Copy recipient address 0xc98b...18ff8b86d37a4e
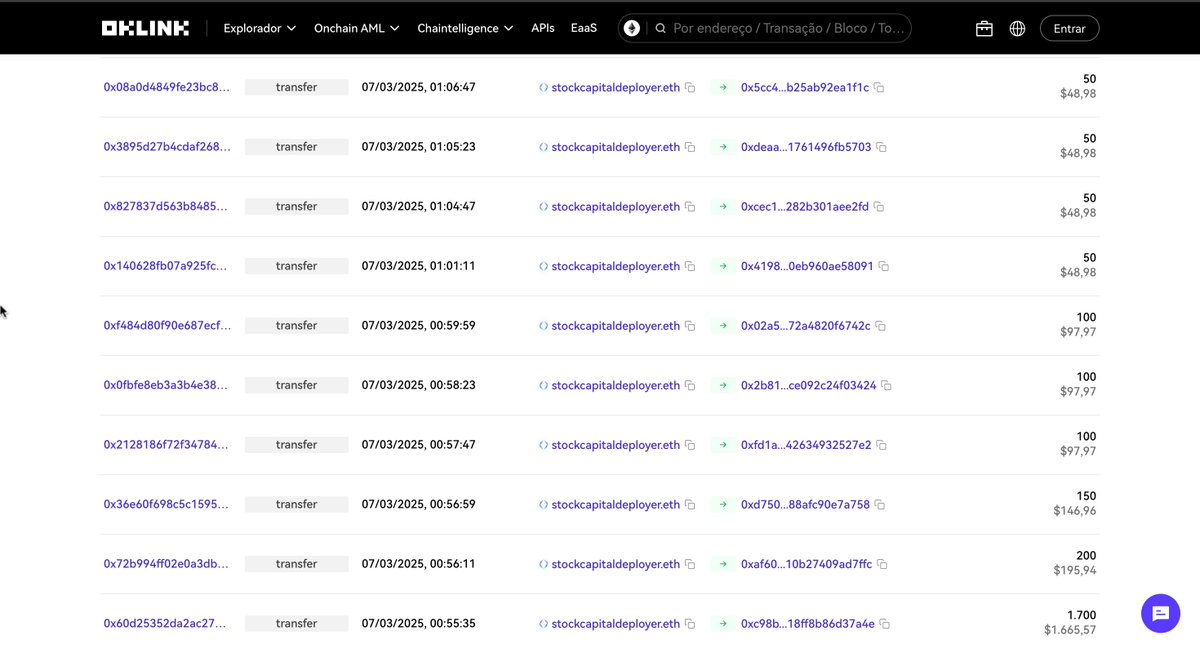Viewport: 1200px width, 653px height. click(x=885, y=624)
